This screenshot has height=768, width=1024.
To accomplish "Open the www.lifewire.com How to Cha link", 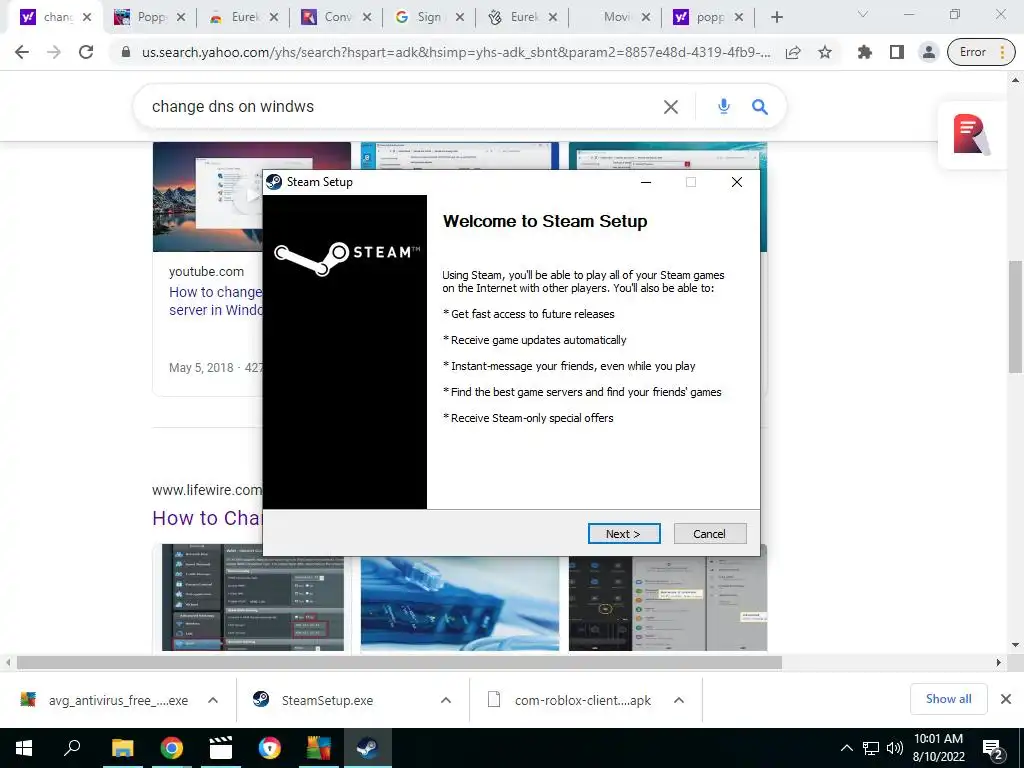I will [x=207, y=518].
